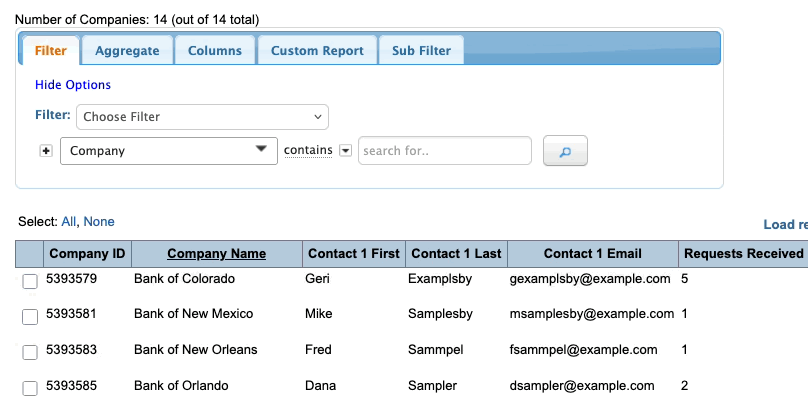Image resolution: width=808 pixels, height=408 pixels.
Task: Go to the Custom Report tab
Action: click(317, 51)
